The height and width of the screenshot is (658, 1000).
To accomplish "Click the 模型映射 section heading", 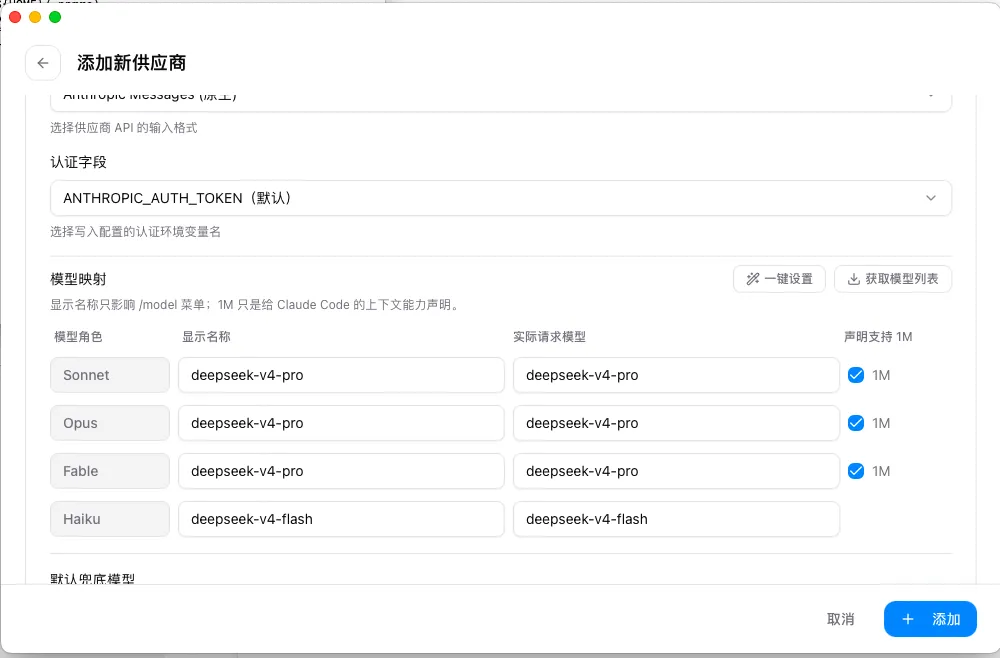I will (x=78, y=279).
